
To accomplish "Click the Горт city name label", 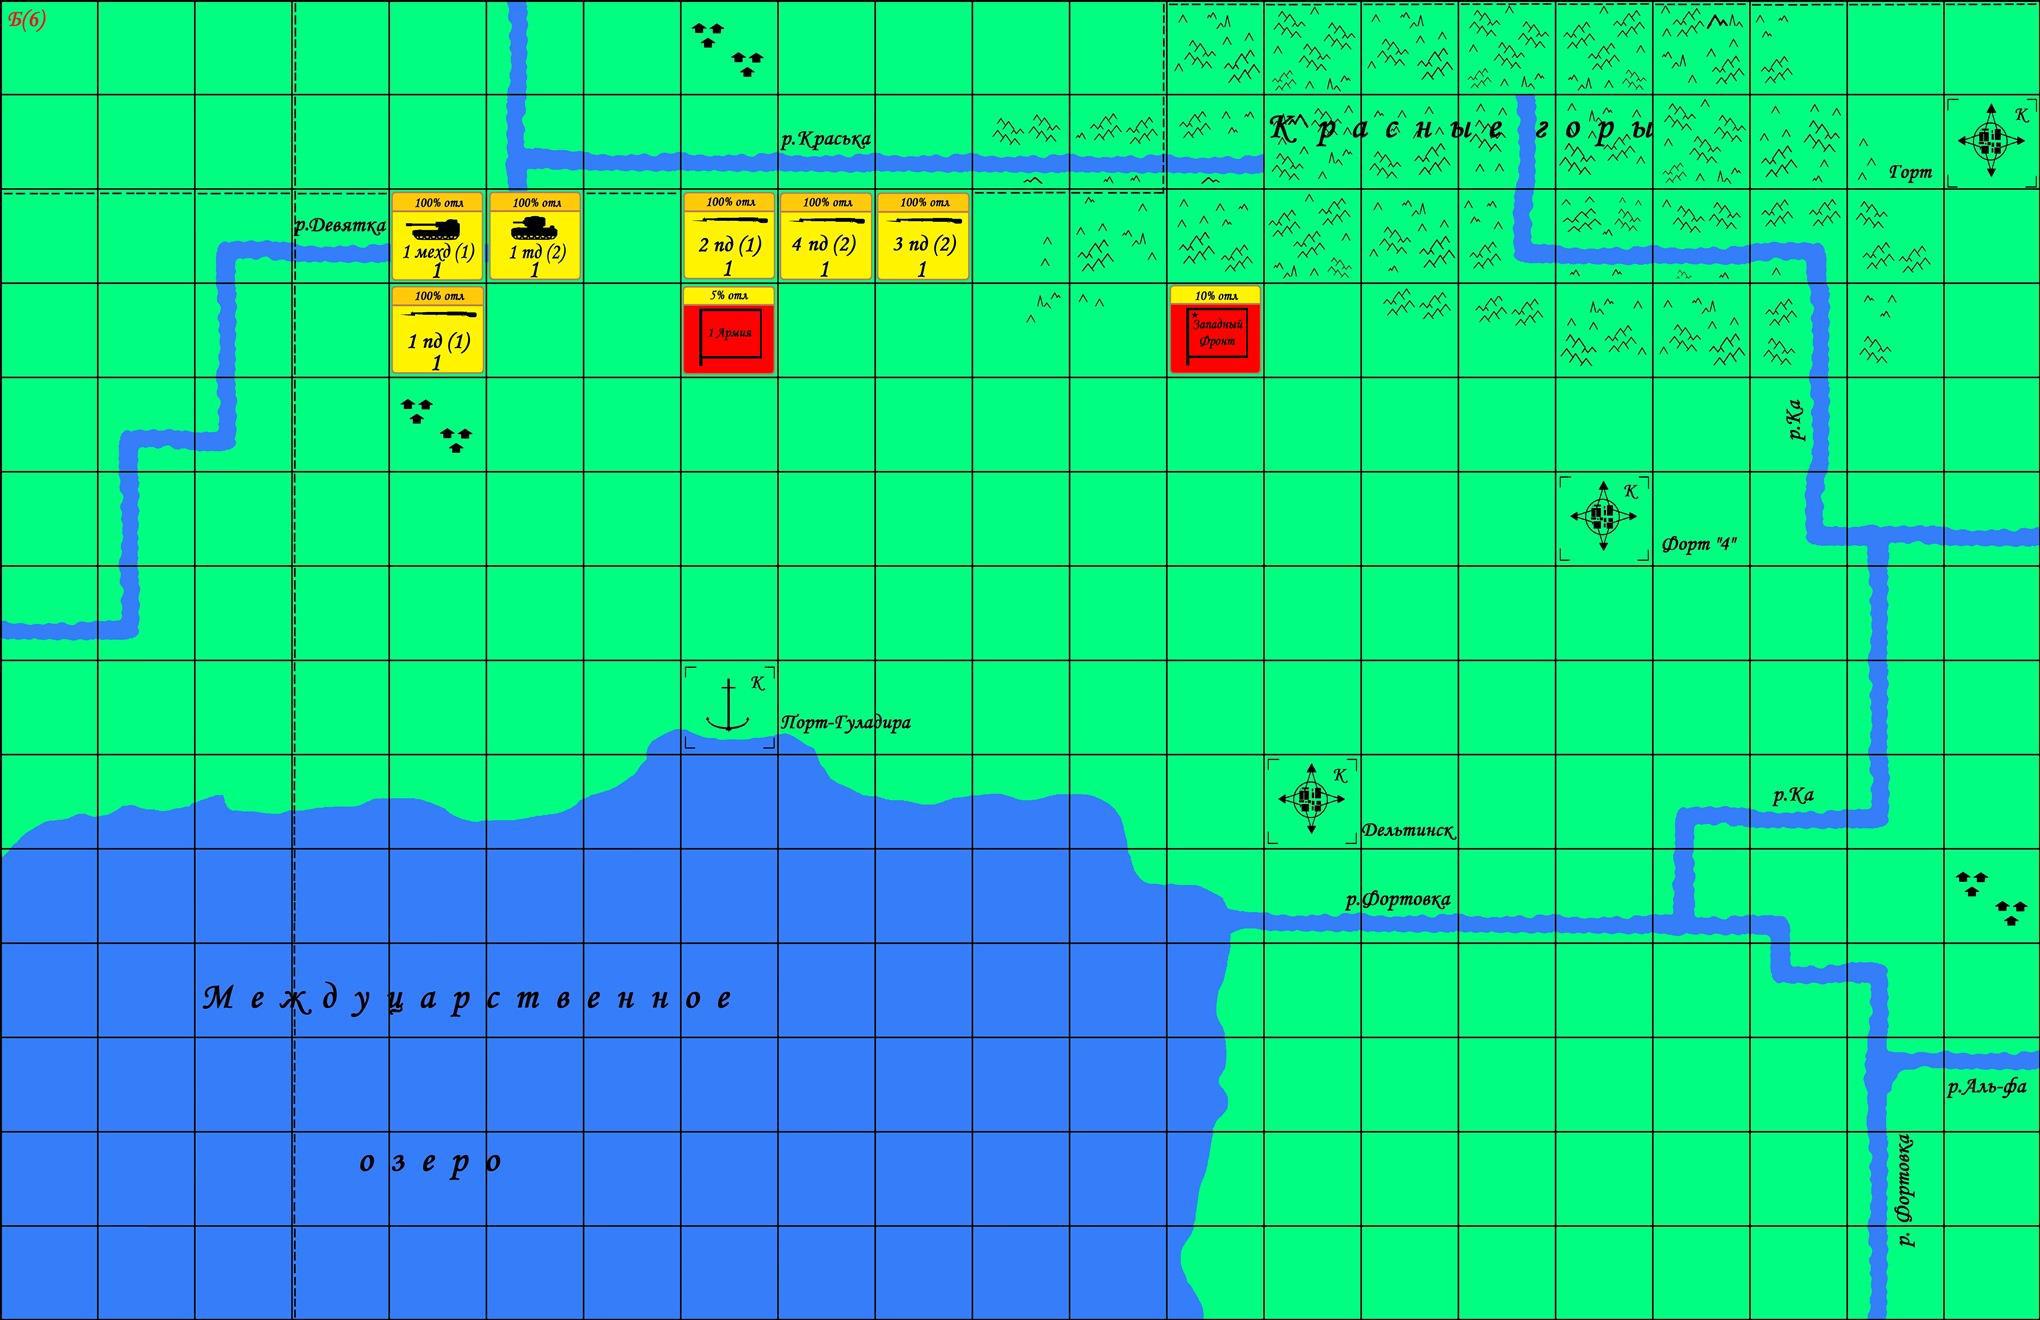I will pos(1910,173).
